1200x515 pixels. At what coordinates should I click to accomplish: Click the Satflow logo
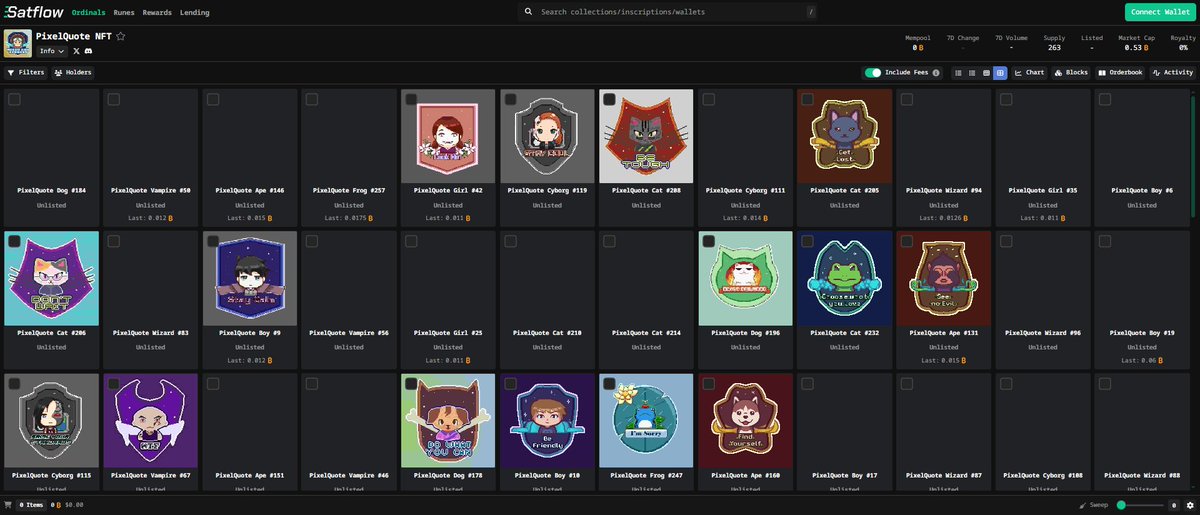35,12
